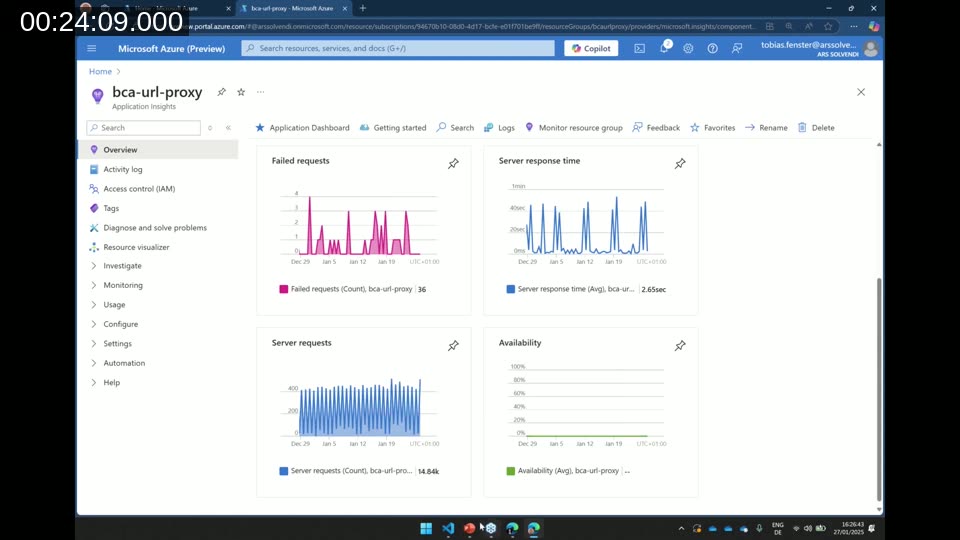Open the header feedback icon
The image size is (960, 540).
point(737,48)
